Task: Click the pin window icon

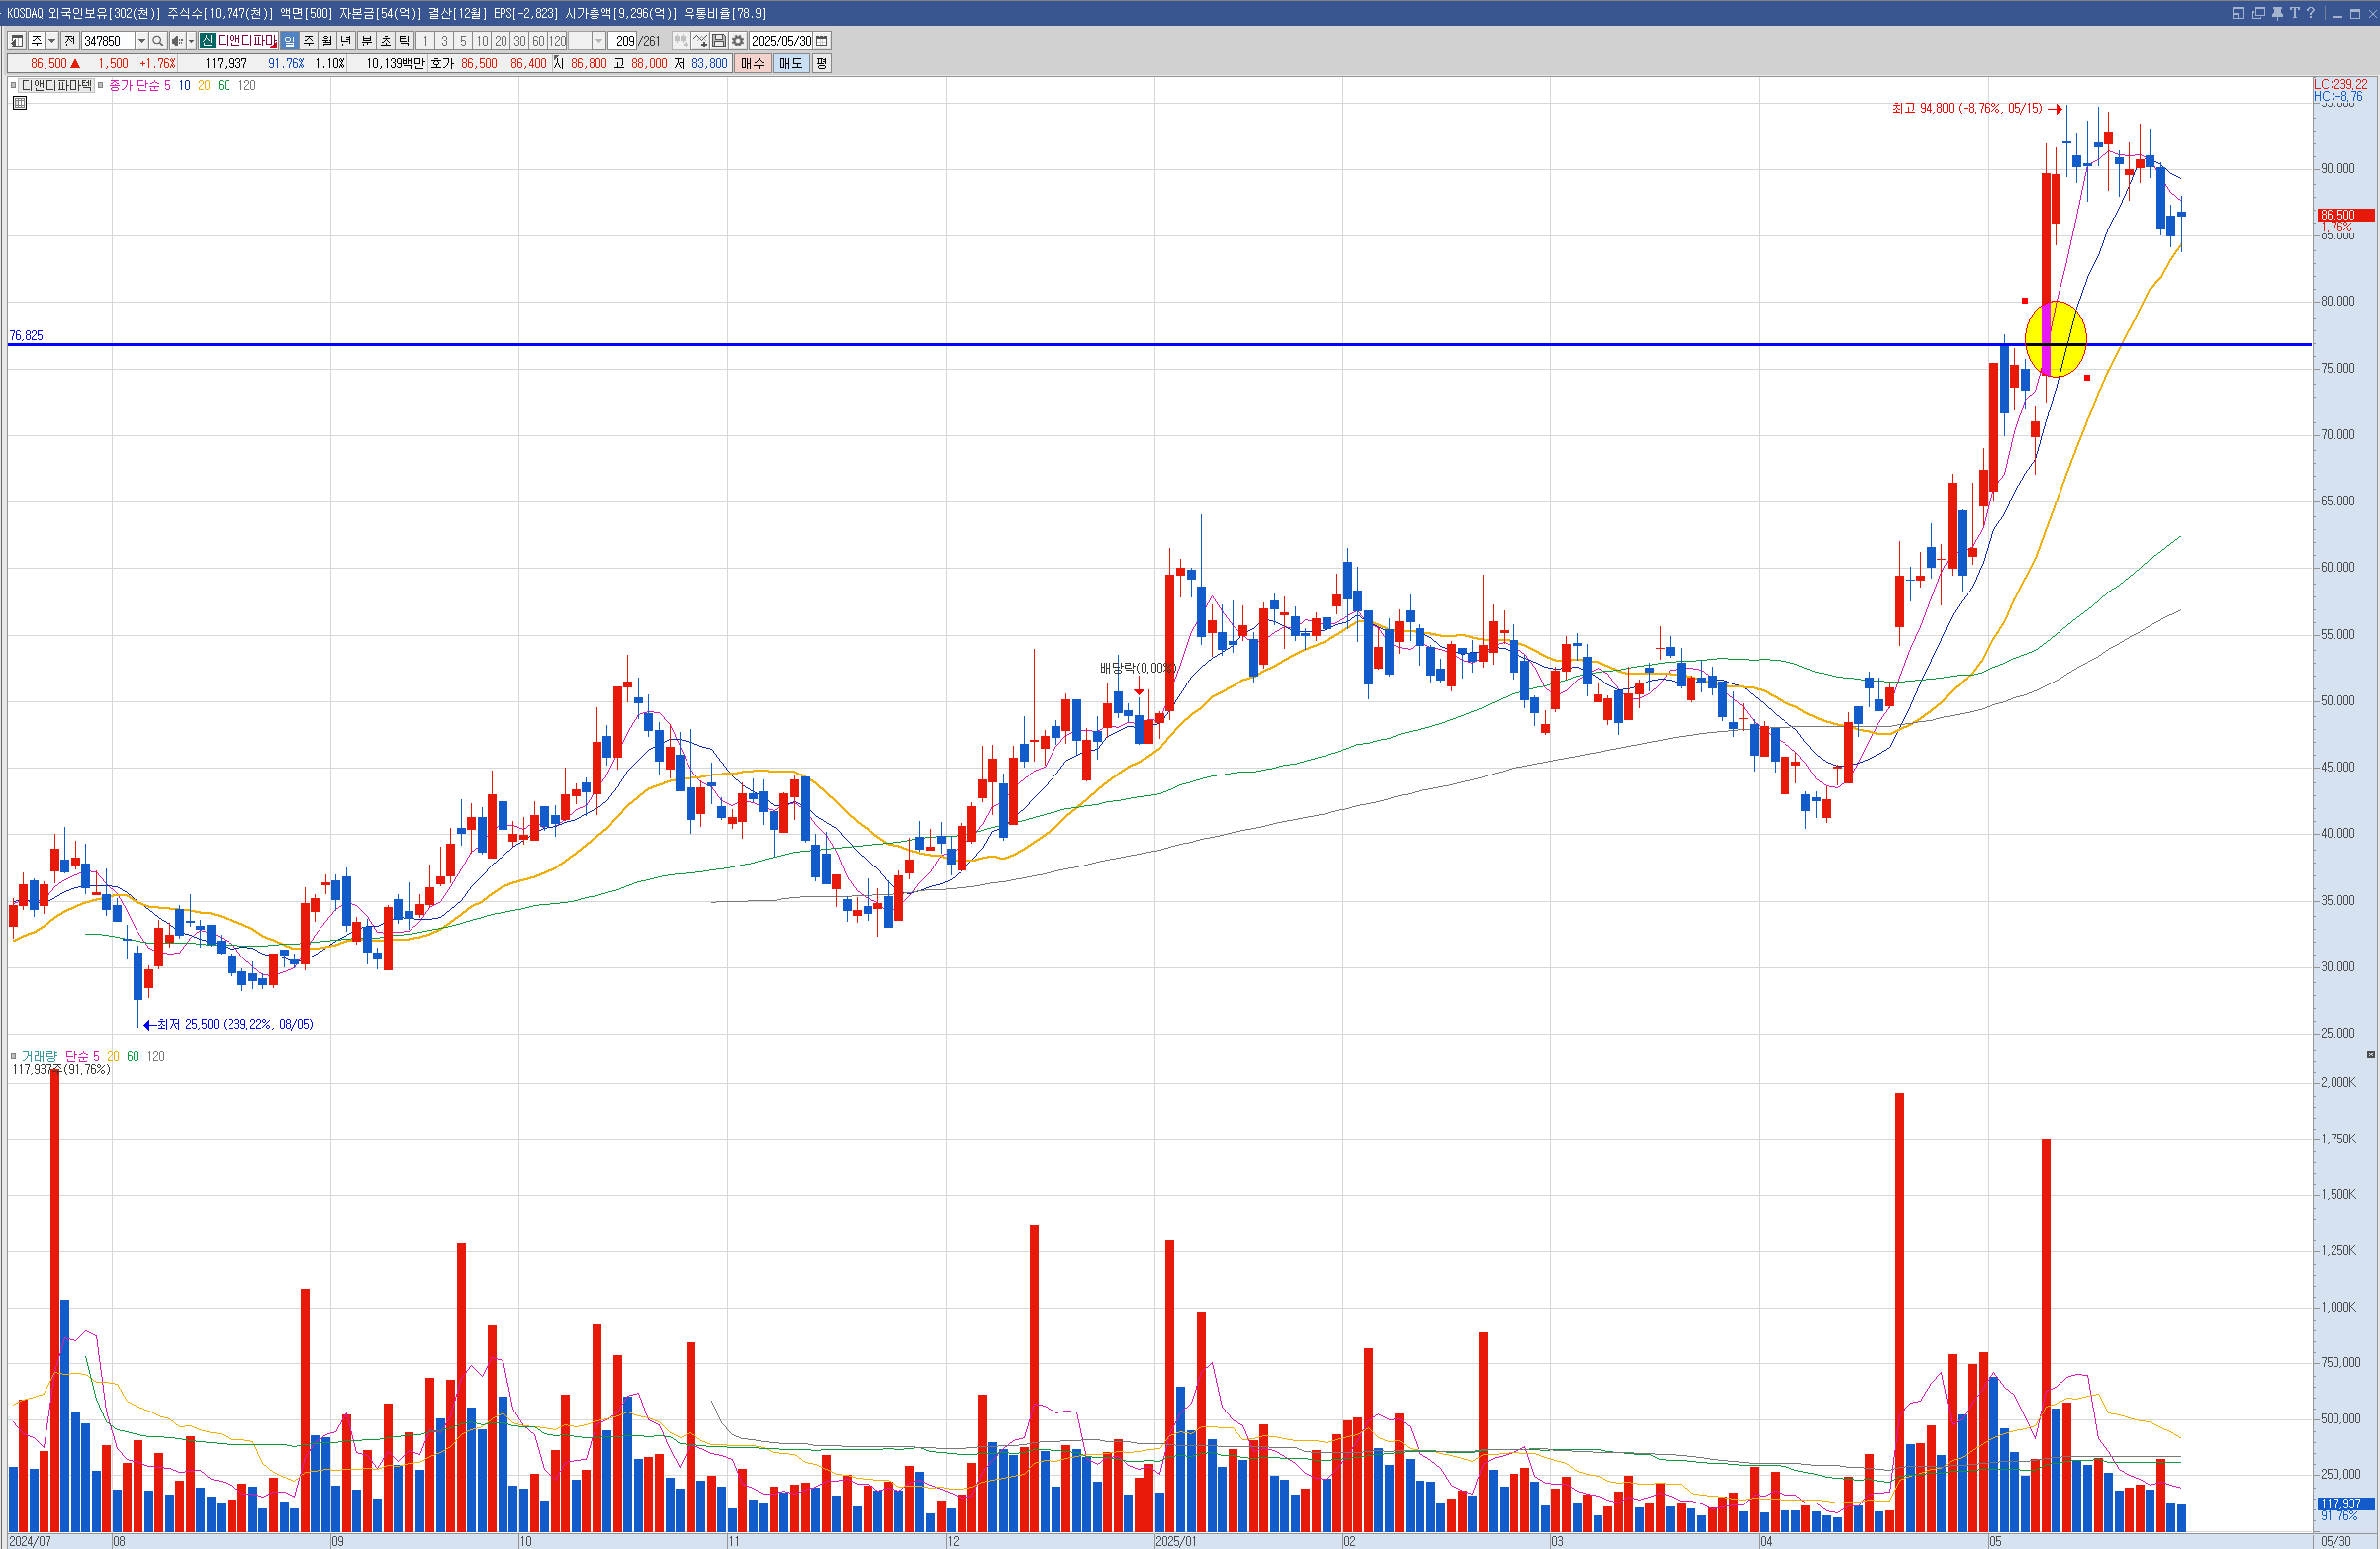Action: tap(2277, 13)
